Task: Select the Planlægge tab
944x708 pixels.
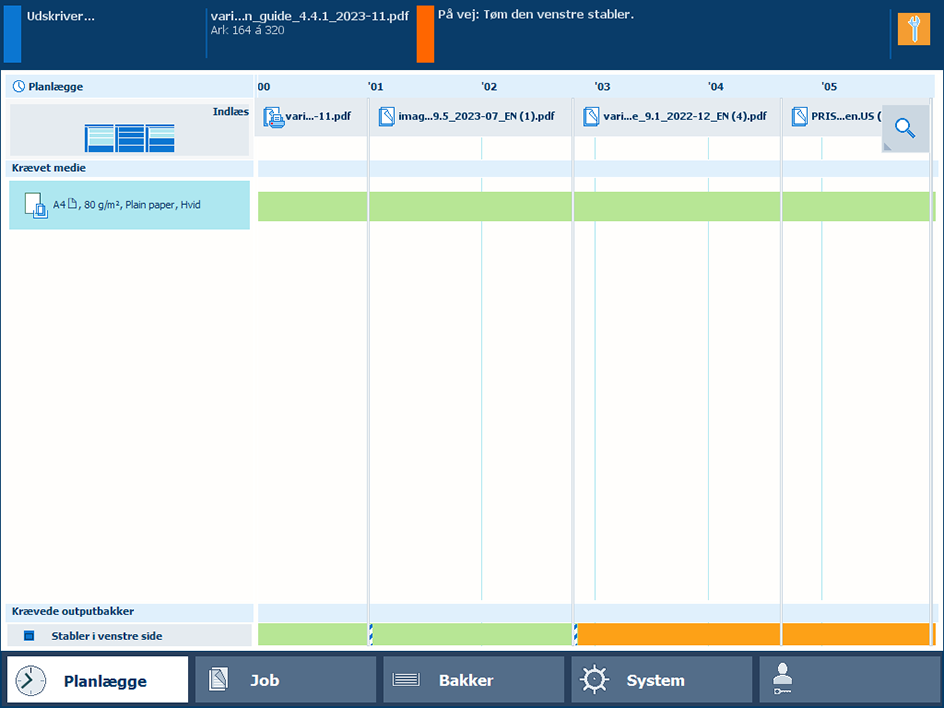Action: tap(97, 680)
